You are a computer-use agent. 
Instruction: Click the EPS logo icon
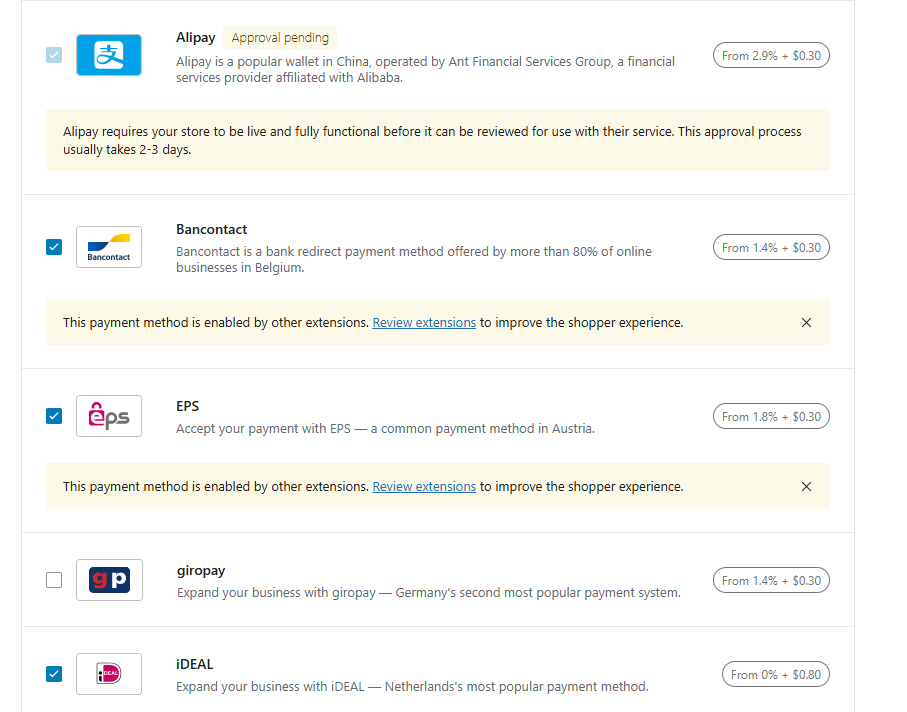[x=109, y=416]
